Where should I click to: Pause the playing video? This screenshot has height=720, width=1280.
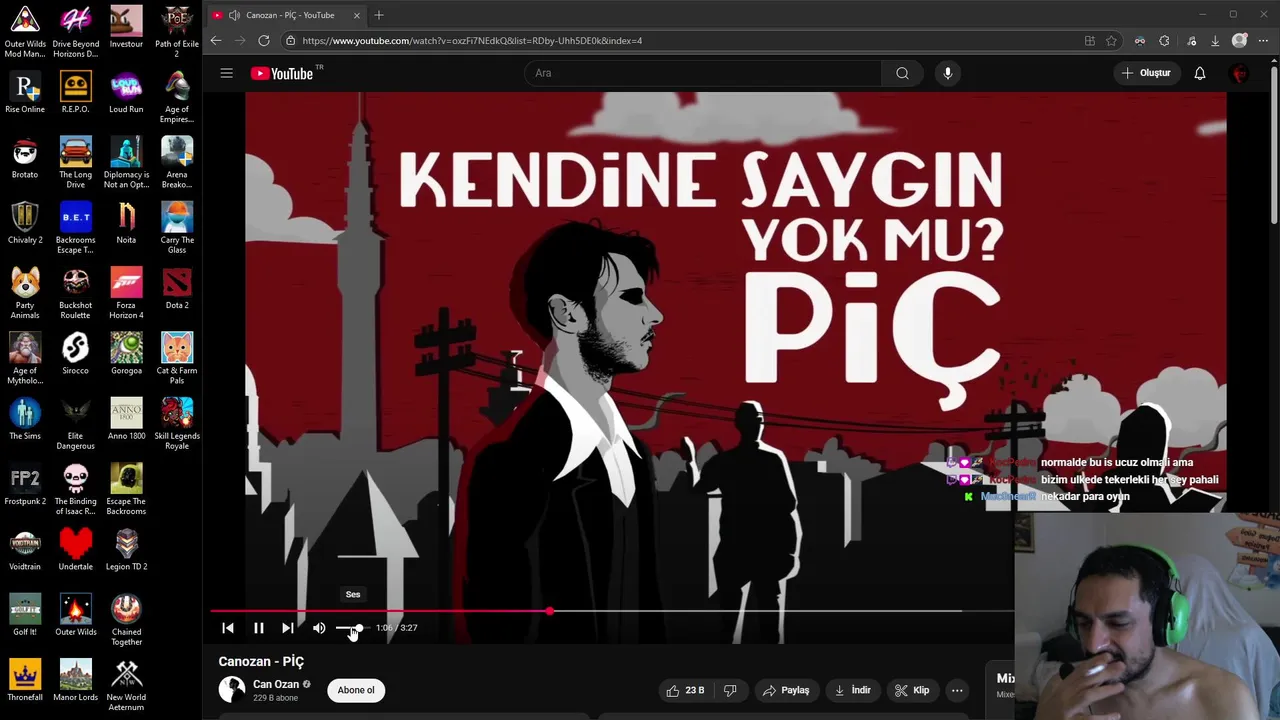coord(258,628)
